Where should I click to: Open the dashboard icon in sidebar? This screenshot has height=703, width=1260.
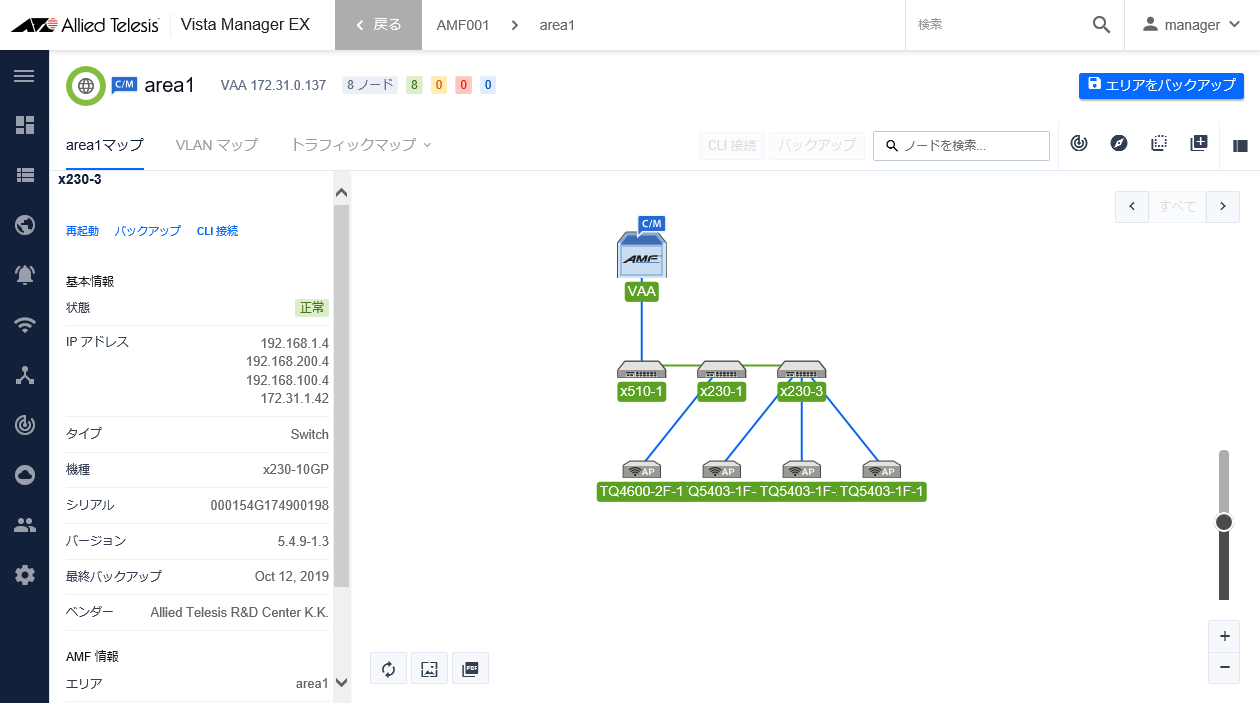pyautogui.click(x=24, y=124)
